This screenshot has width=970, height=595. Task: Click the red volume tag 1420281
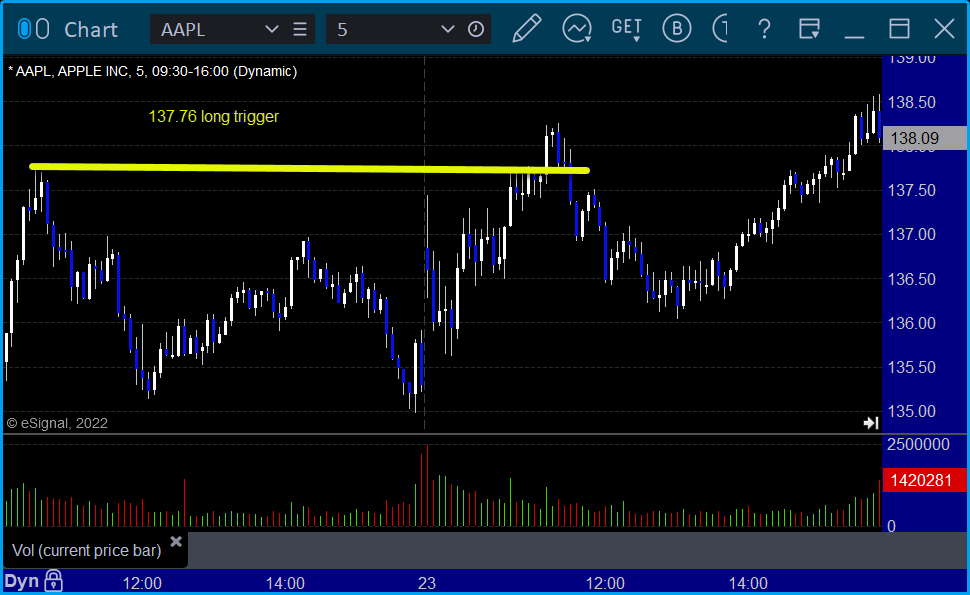924,480
